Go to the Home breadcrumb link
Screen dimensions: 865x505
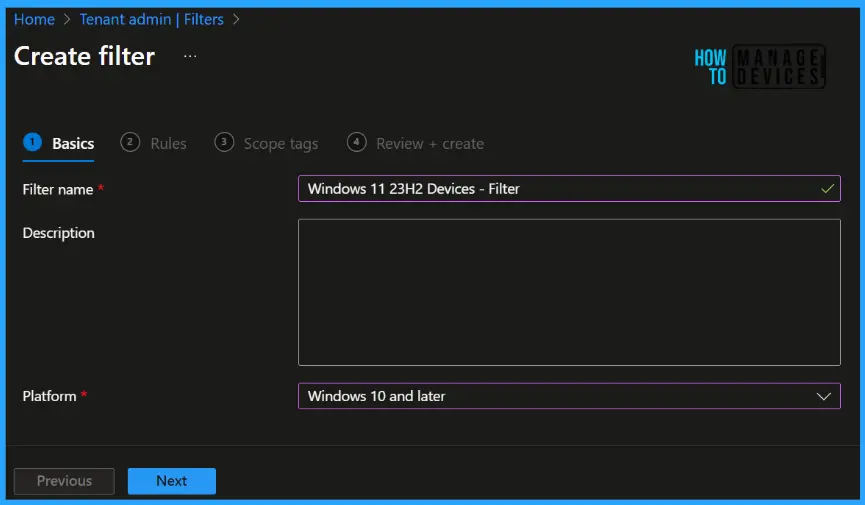[34, 19]
